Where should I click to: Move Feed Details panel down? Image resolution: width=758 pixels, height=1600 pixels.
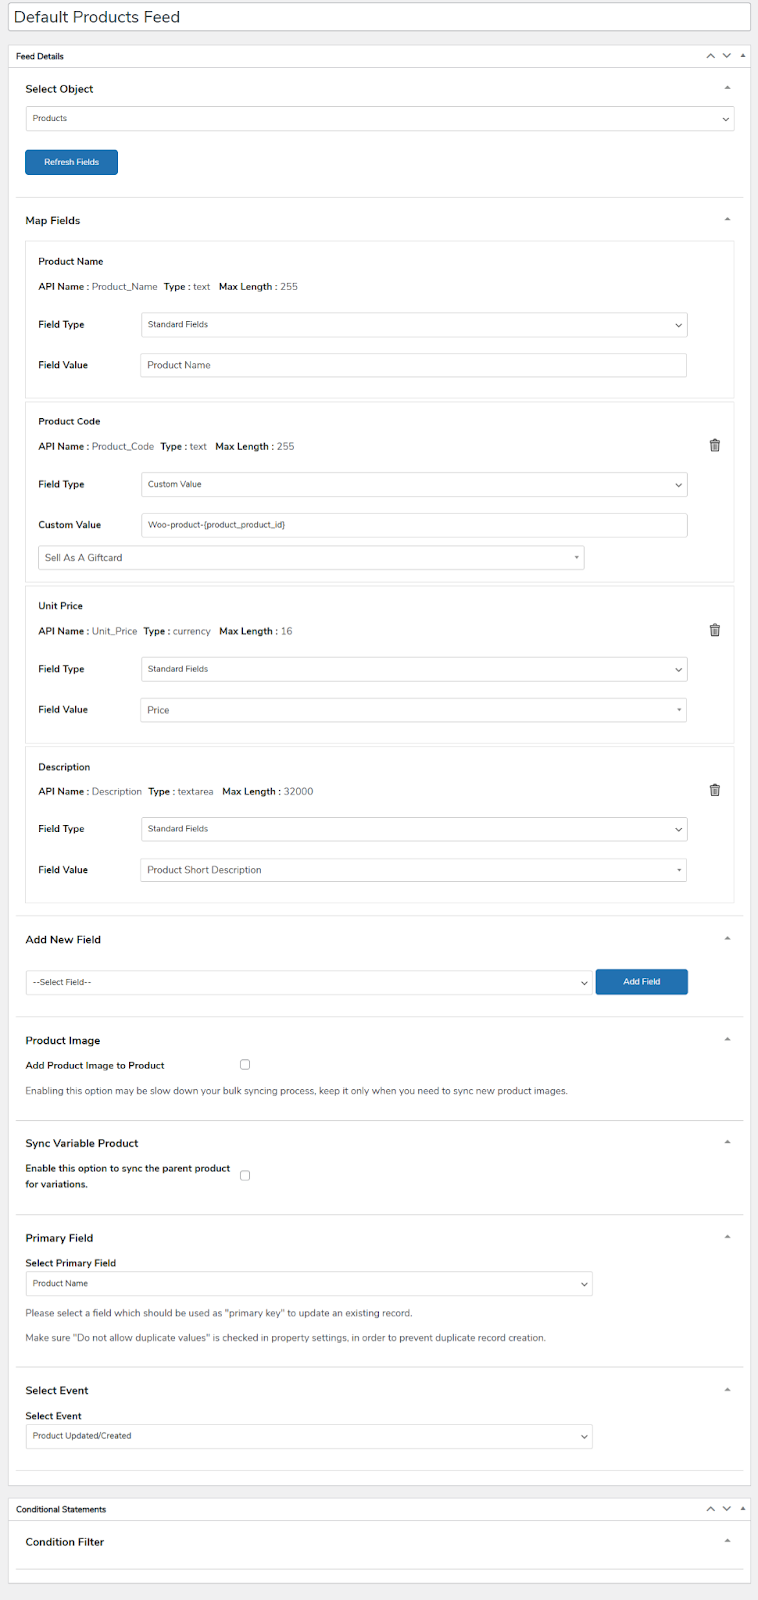pos(727,56)
